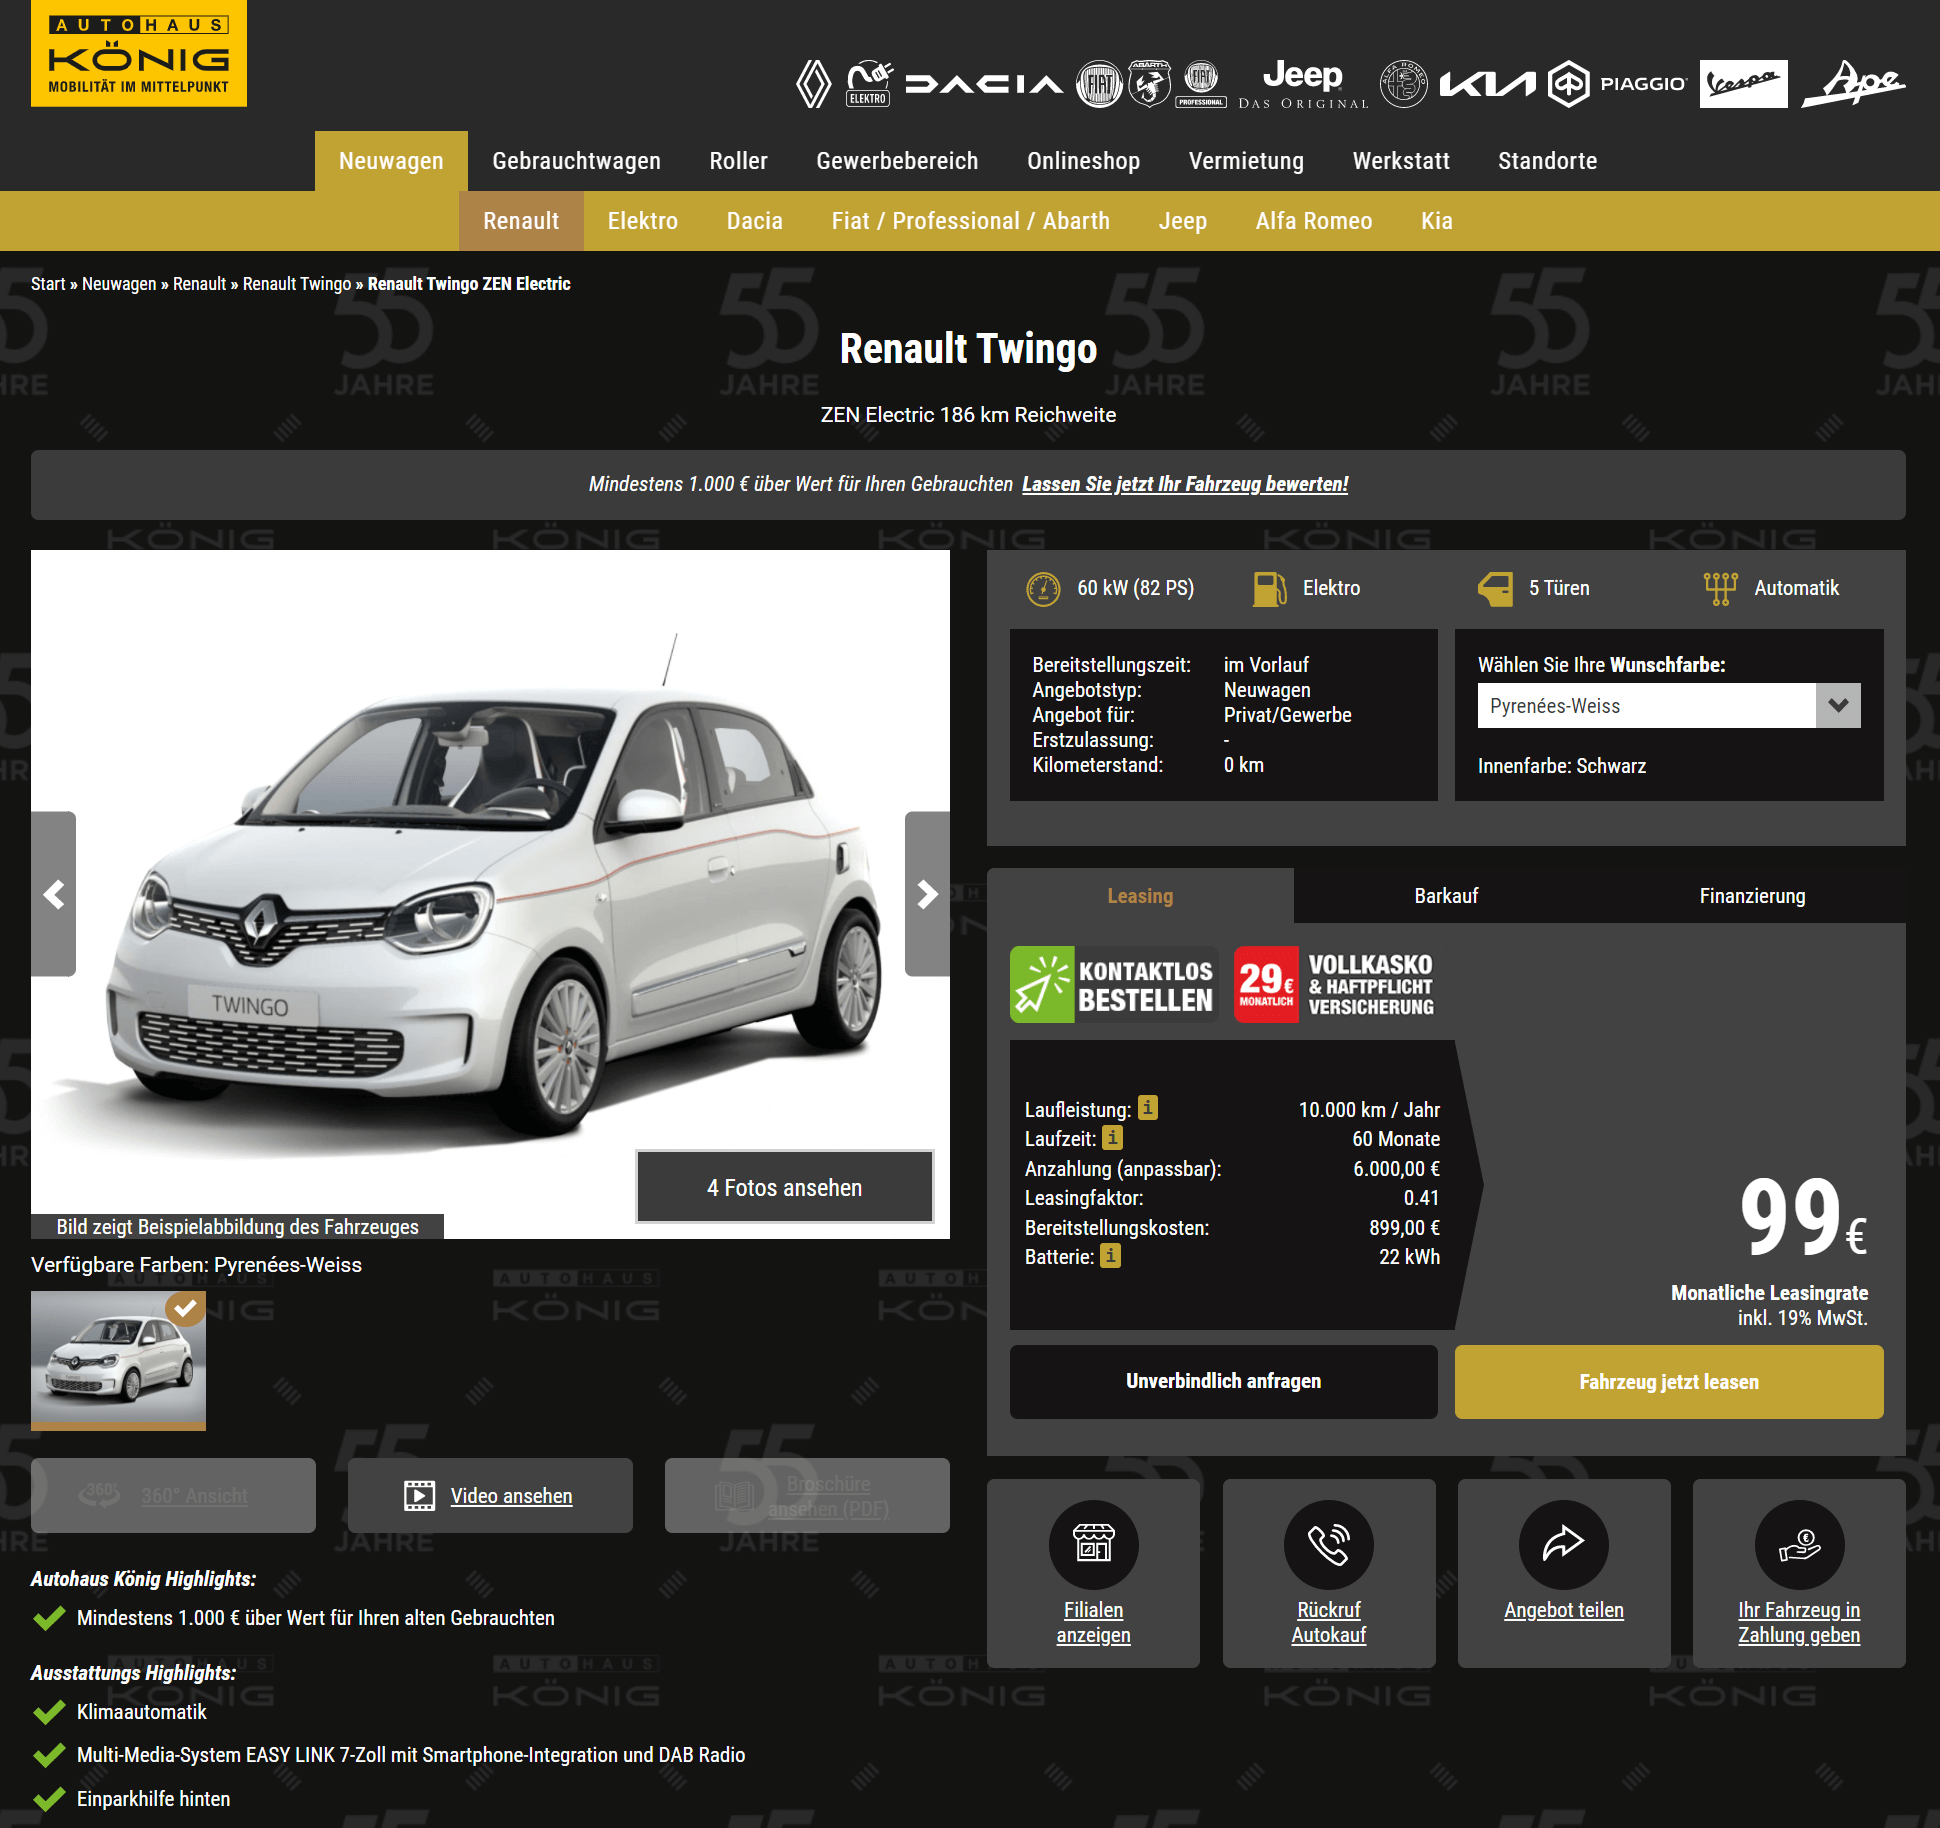
Task: Select the Kia submenu item
Action: [1437, 221]
